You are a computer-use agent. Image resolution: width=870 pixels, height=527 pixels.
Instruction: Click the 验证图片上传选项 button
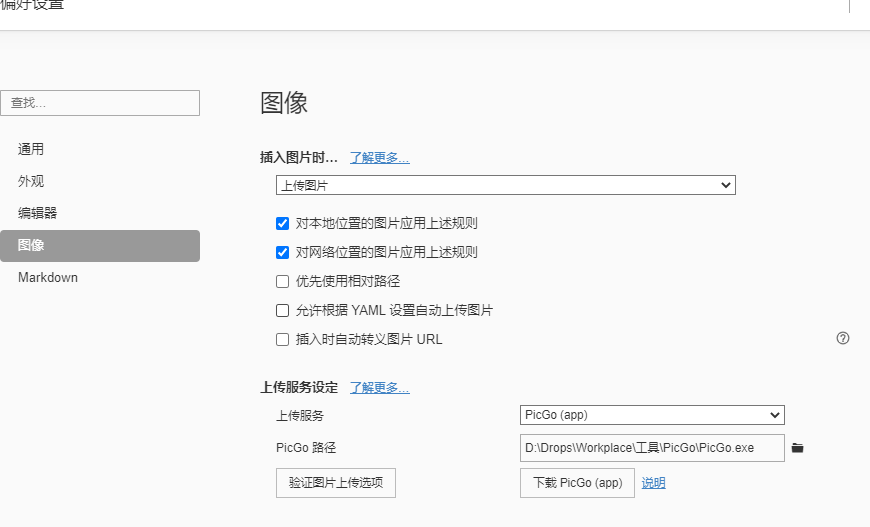[x=336, y=482]
